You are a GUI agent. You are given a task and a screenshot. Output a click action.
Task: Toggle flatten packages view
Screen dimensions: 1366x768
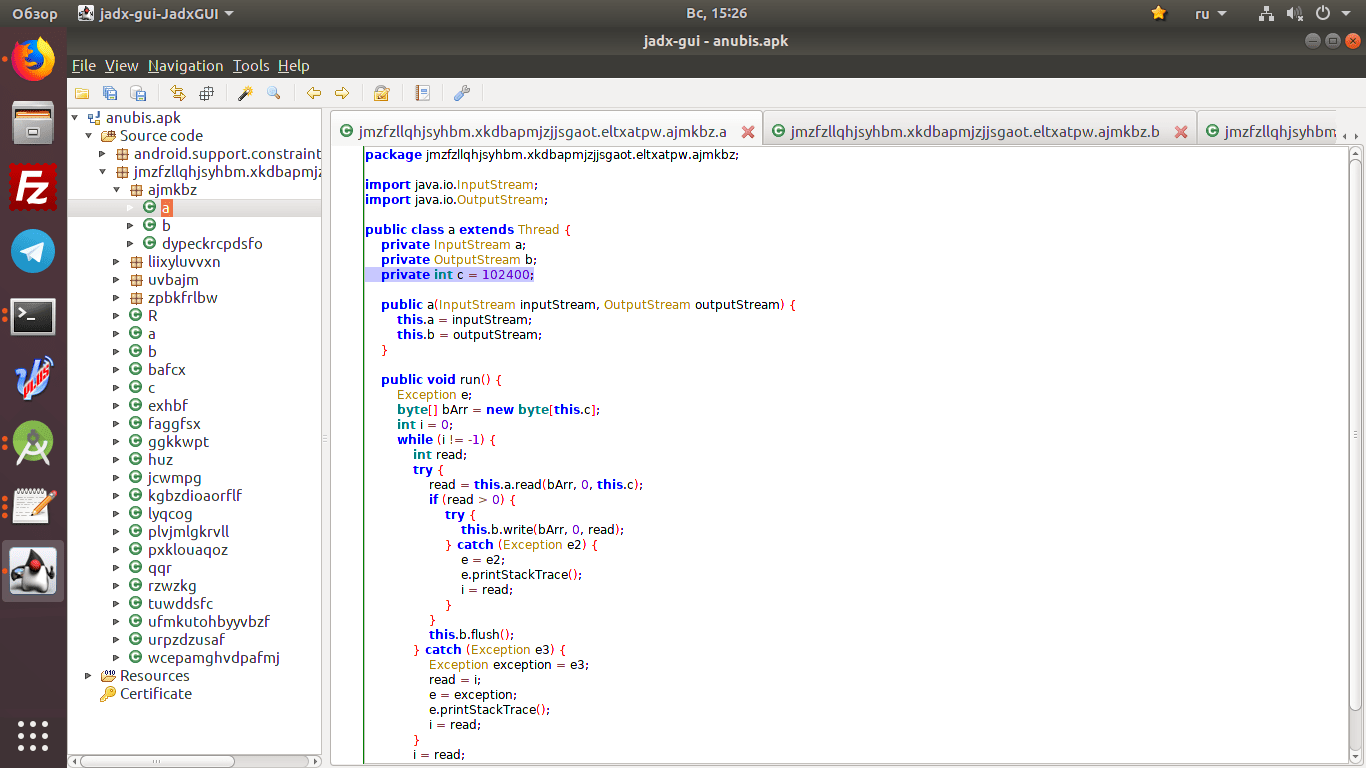[x=206, y=93]
